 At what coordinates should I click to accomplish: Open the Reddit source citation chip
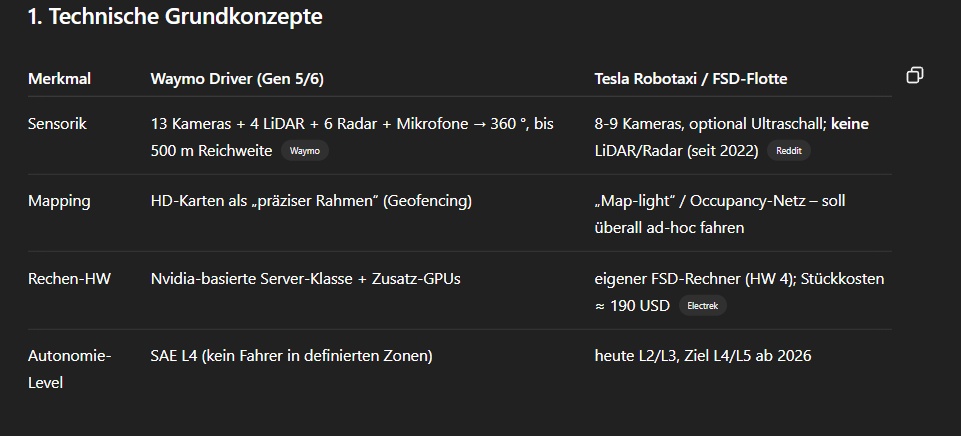click(x=789, y=151)
